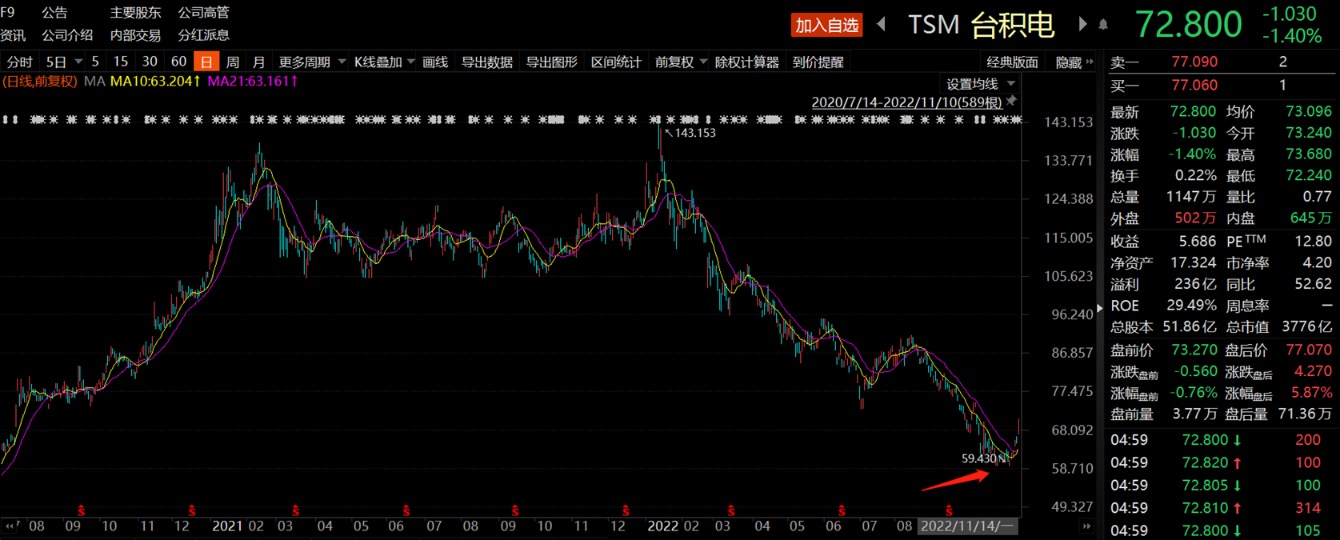1340x540 pixels.
Task: Select the 15 minute period
Action: click(x=121, y=62)
